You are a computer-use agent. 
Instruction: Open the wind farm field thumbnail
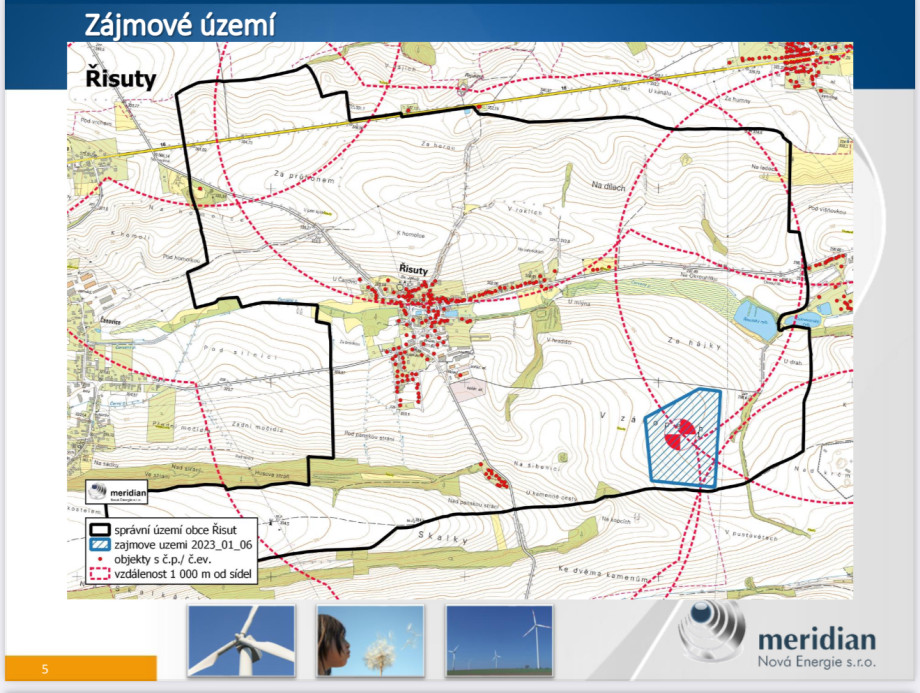(498, 641)
